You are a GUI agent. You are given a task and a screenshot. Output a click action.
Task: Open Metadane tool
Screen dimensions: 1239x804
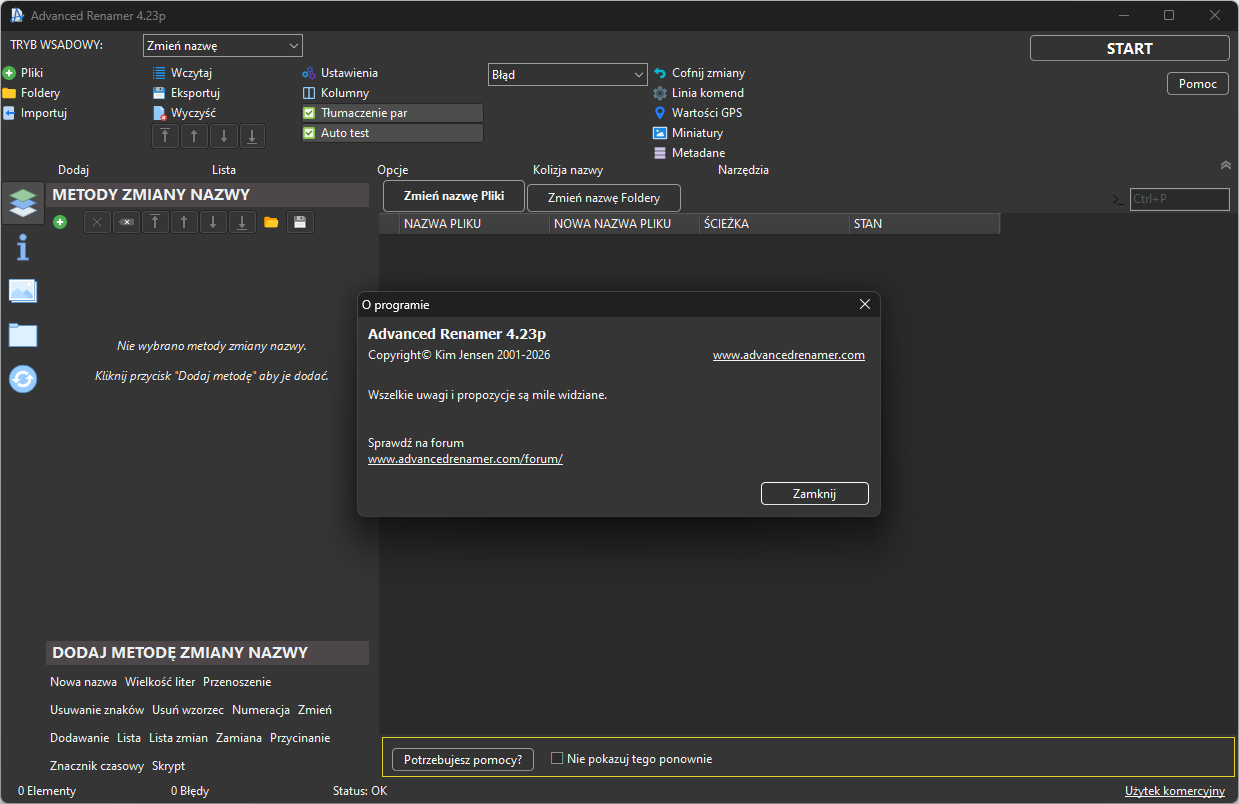point(689,153)
